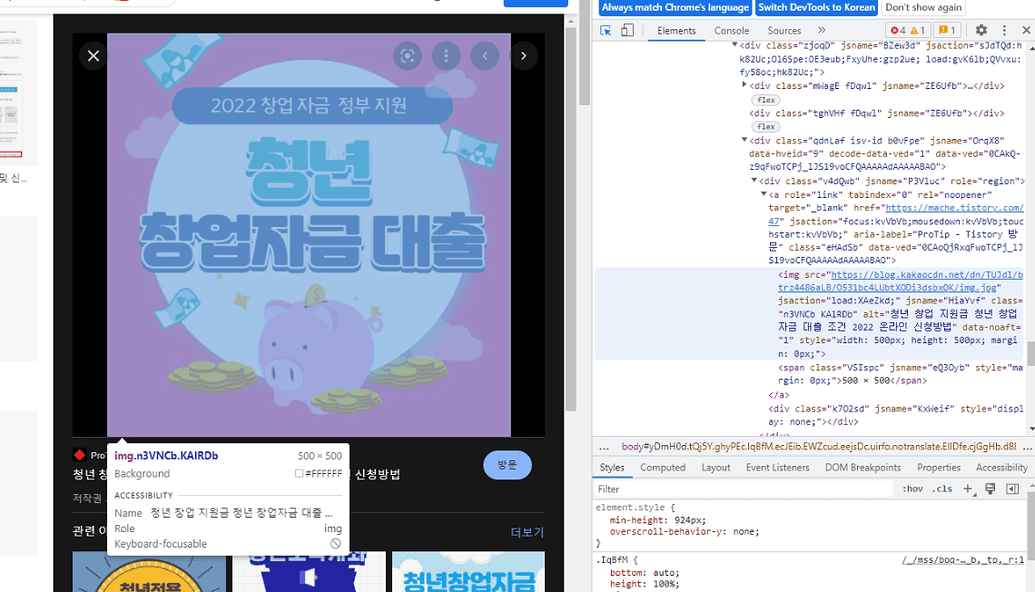This screenshot has width=1035, height=592.
Task: Open the Properties pane tab
Action: coord(939,467)
